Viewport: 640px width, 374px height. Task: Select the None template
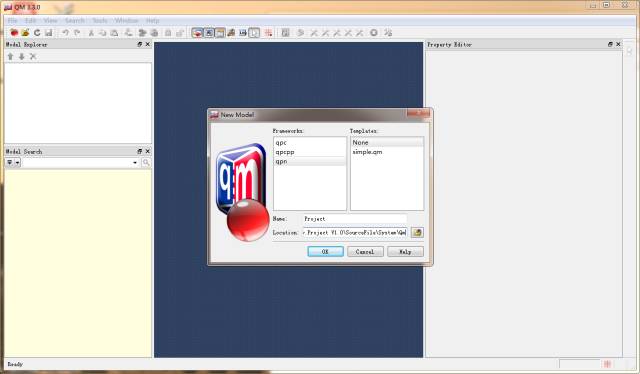[387, 142]
